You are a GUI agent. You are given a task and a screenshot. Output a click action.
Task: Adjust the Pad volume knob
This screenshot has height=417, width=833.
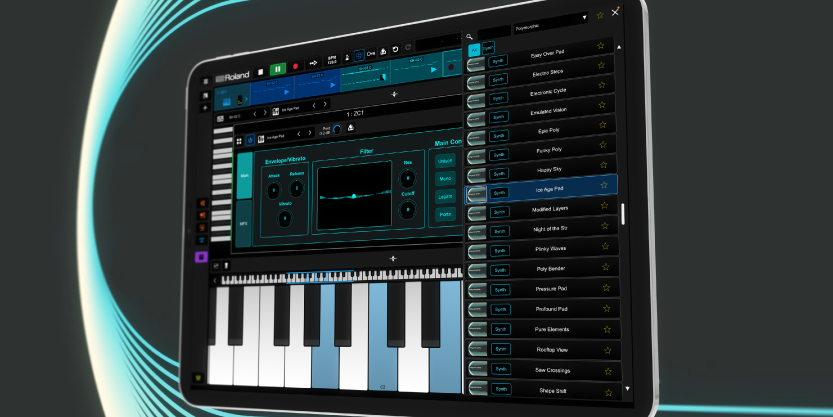coord(337,129)
